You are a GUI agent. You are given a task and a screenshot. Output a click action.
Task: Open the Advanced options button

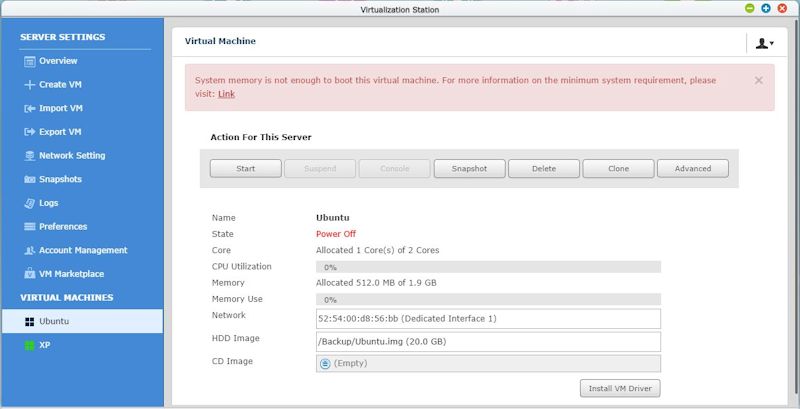point(692,169)
